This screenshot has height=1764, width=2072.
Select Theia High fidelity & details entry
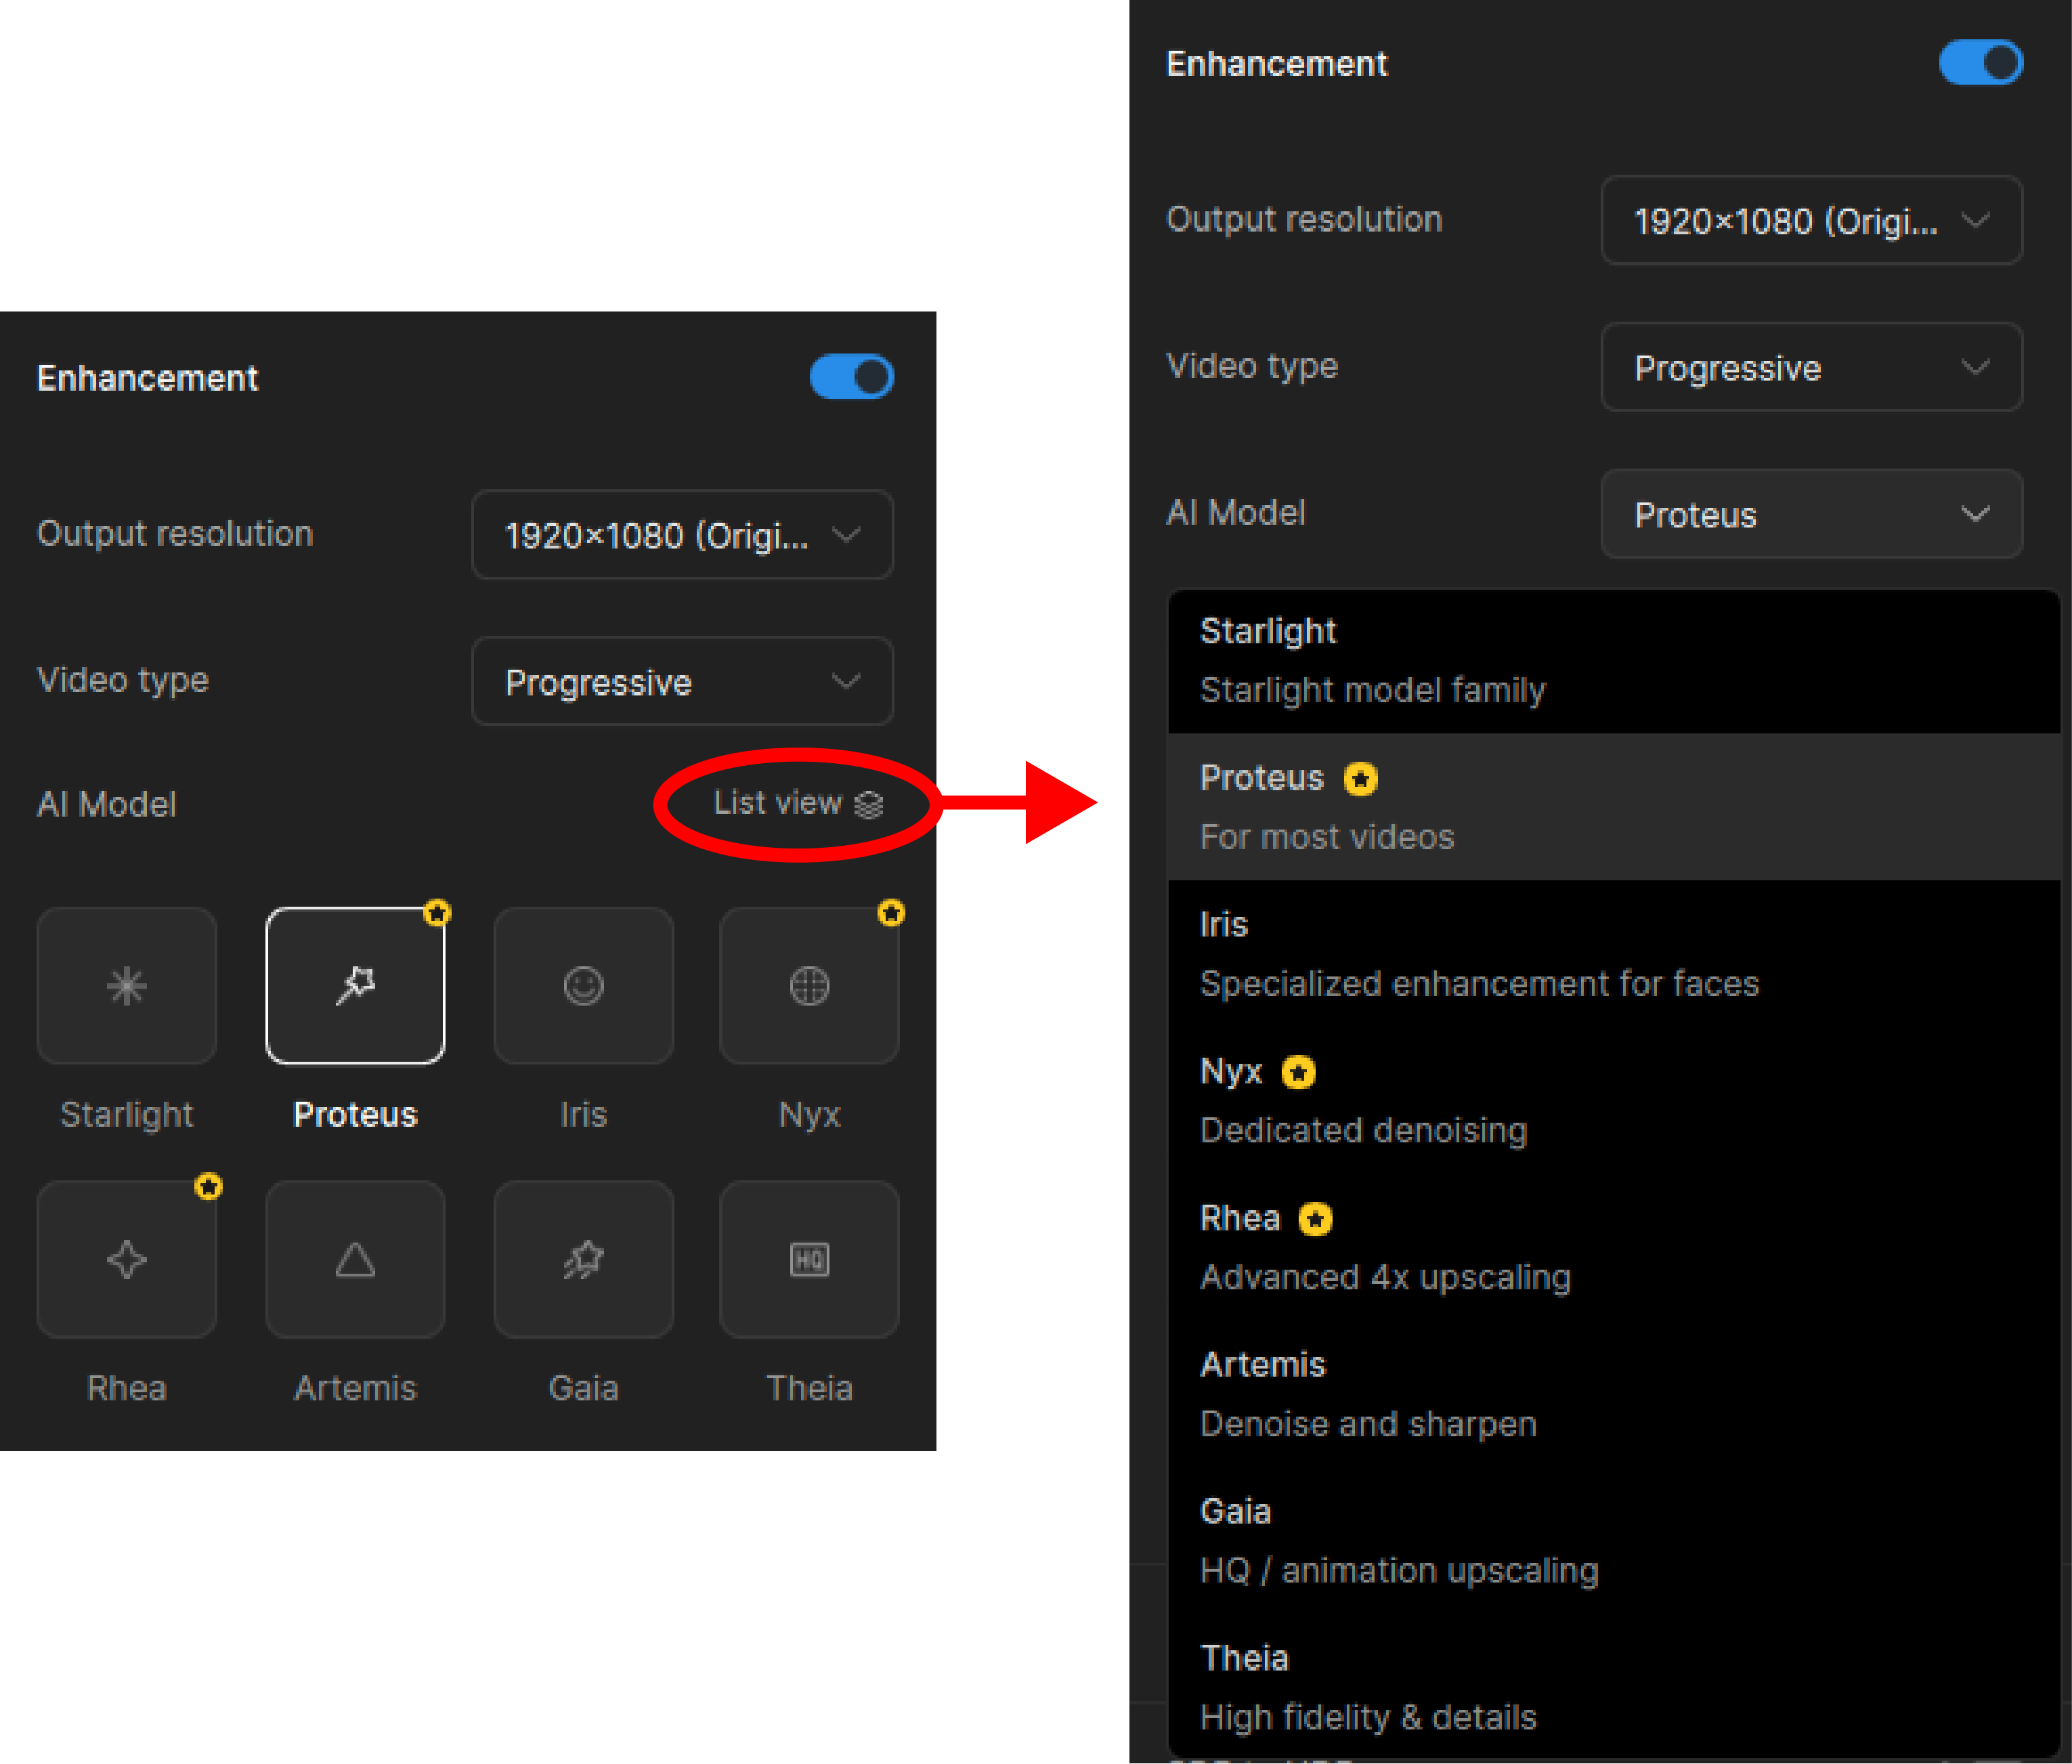point(1612,1688)
